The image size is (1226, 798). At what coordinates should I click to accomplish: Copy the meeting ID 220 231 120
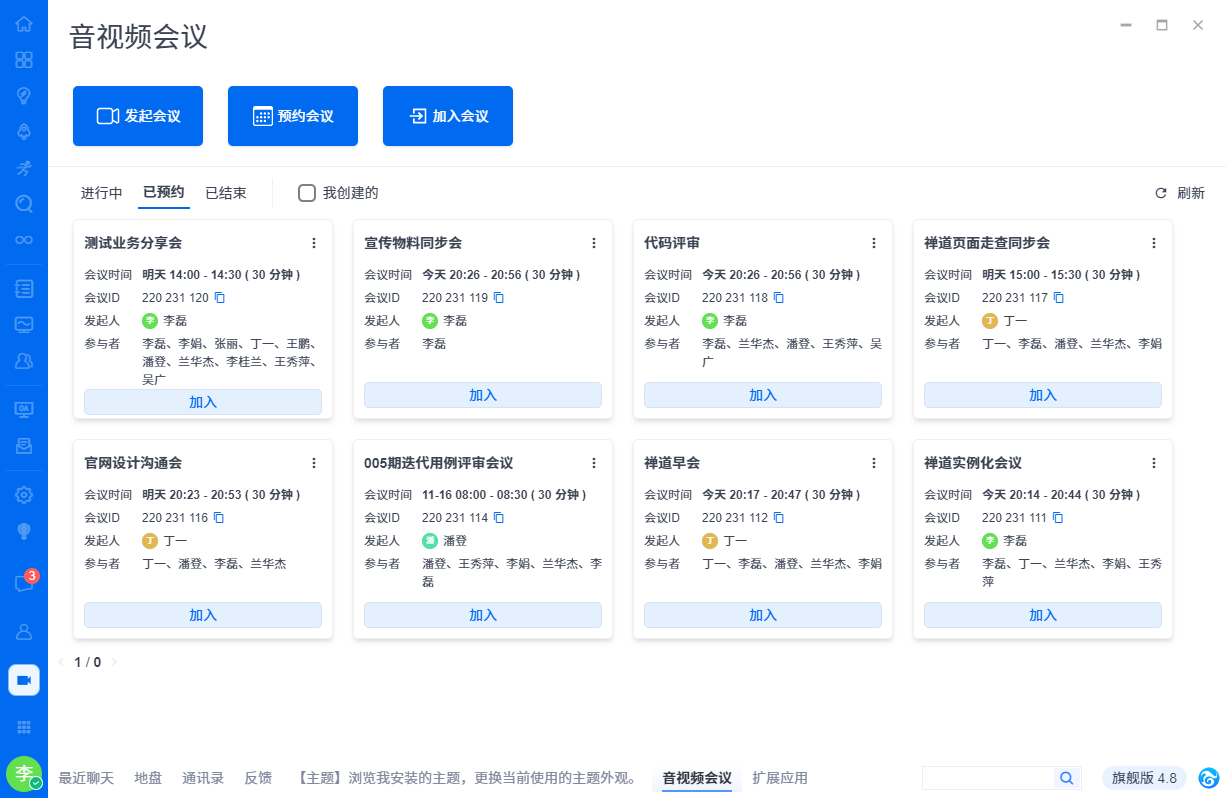pyautogui.click(x=219, y=298)
